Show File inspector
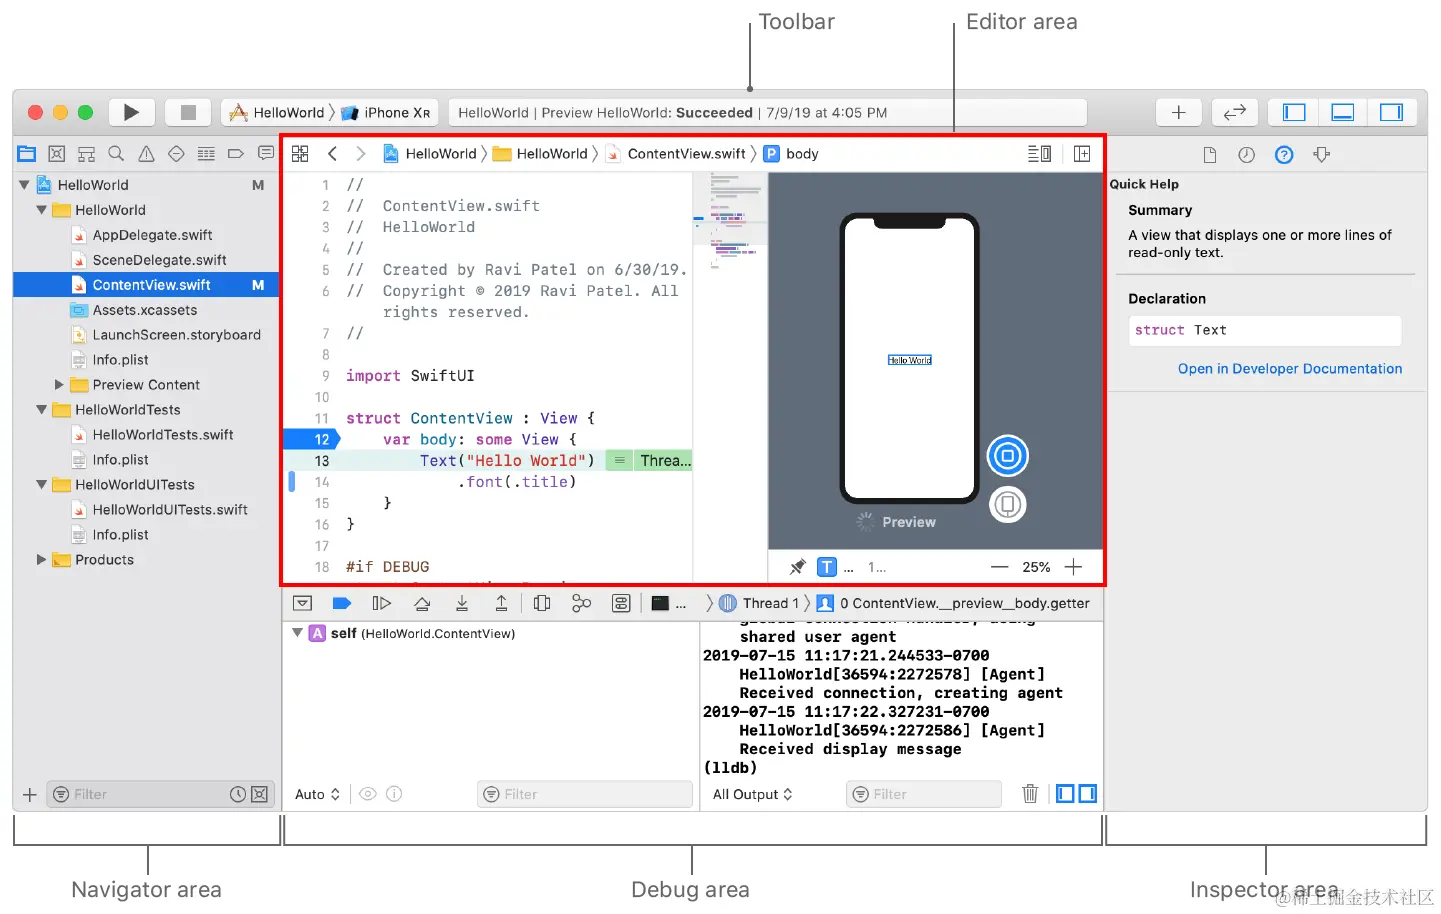The image size is (1441, 914). coord(1210,155)
